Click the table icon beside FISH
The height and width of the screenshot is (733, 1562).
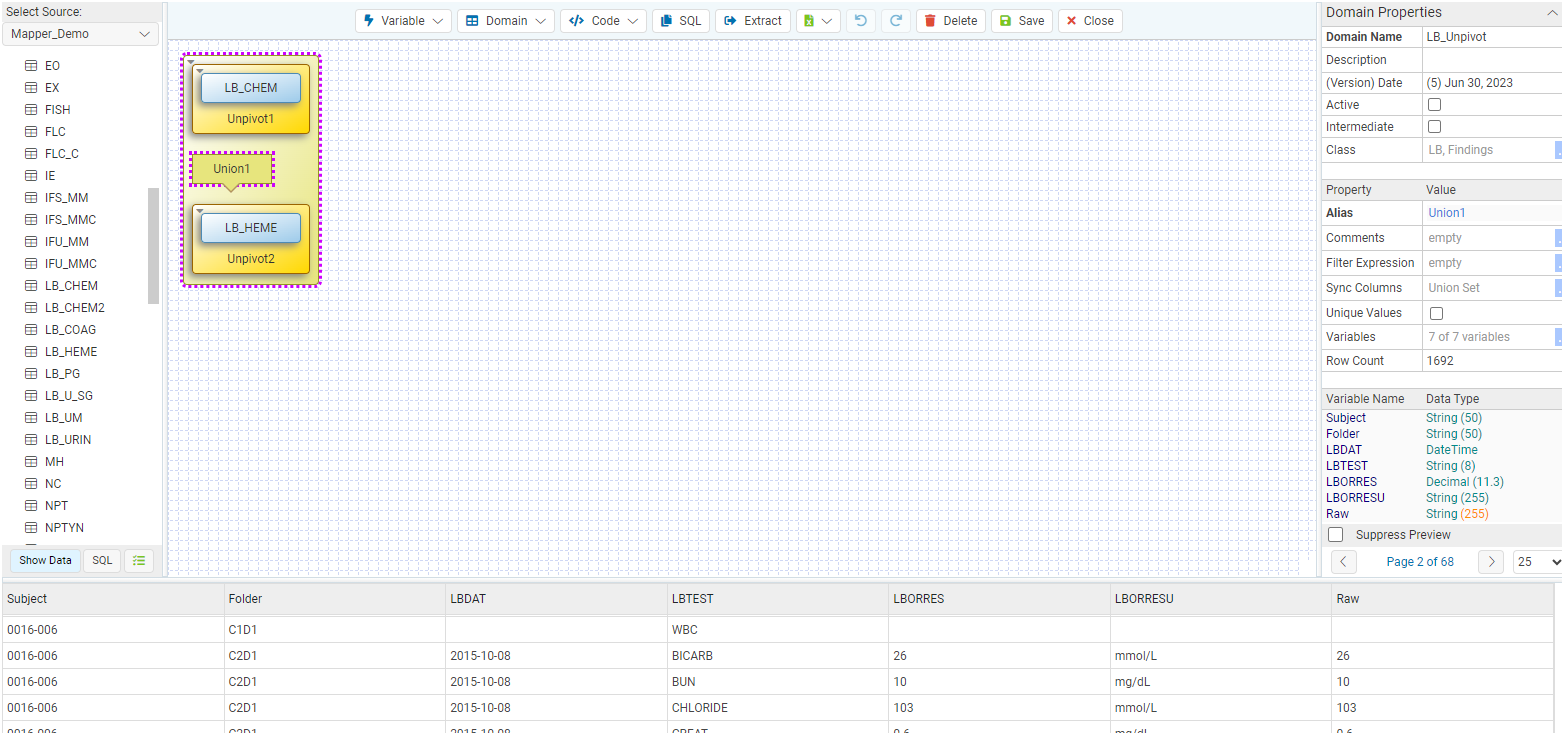click(31, 110)
